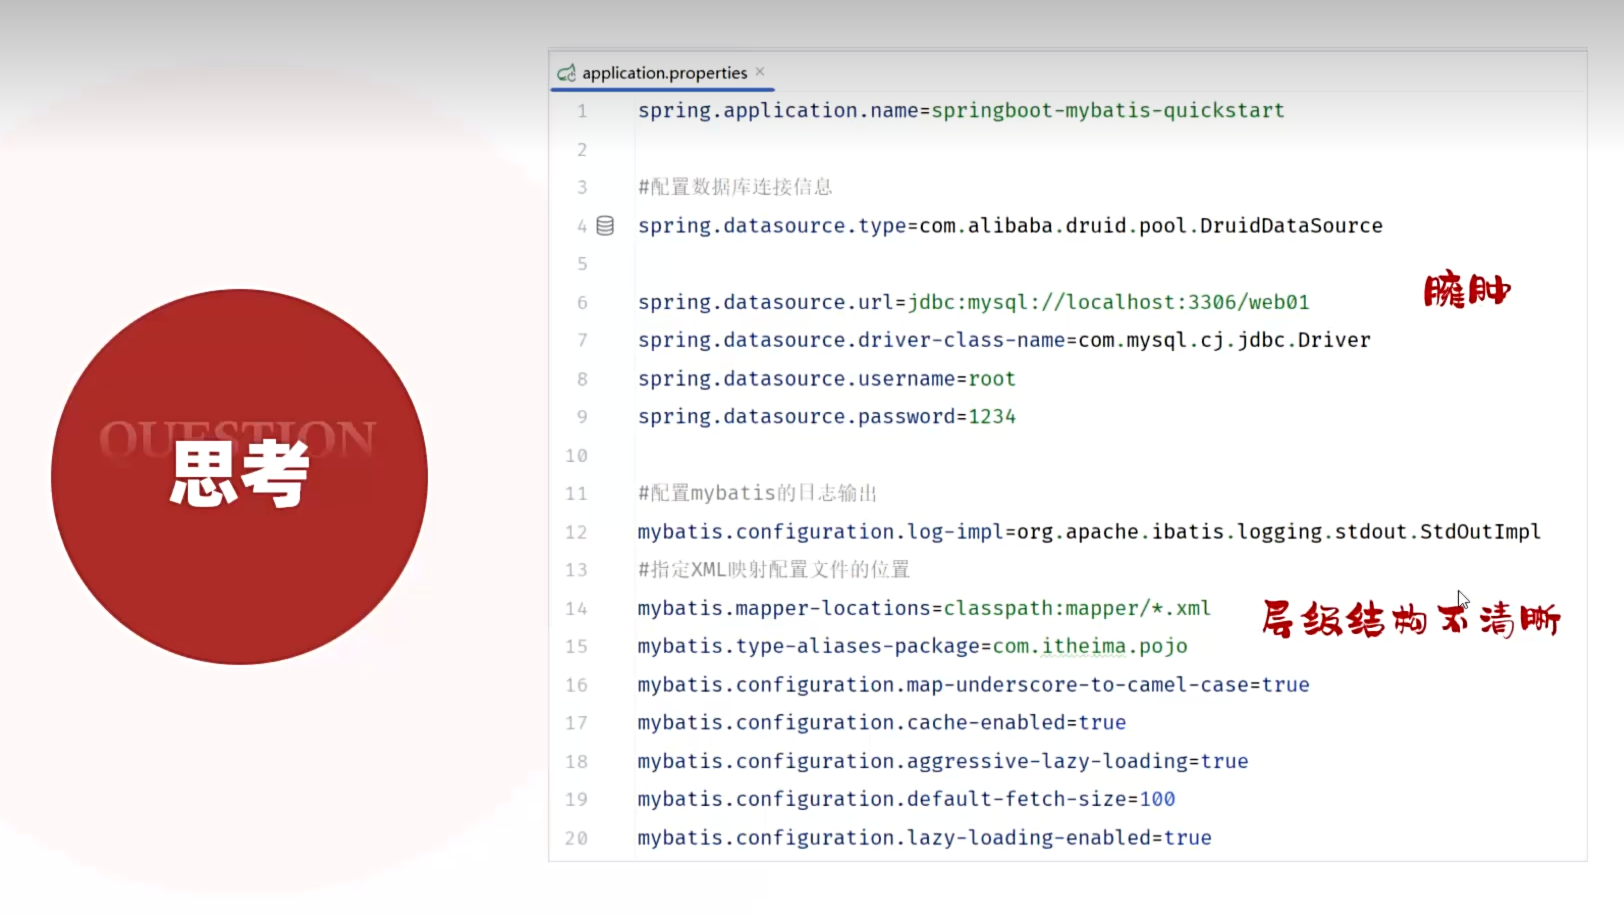Close the application.properties tab
1624x916 pixels.
click(x=760, y=72)
